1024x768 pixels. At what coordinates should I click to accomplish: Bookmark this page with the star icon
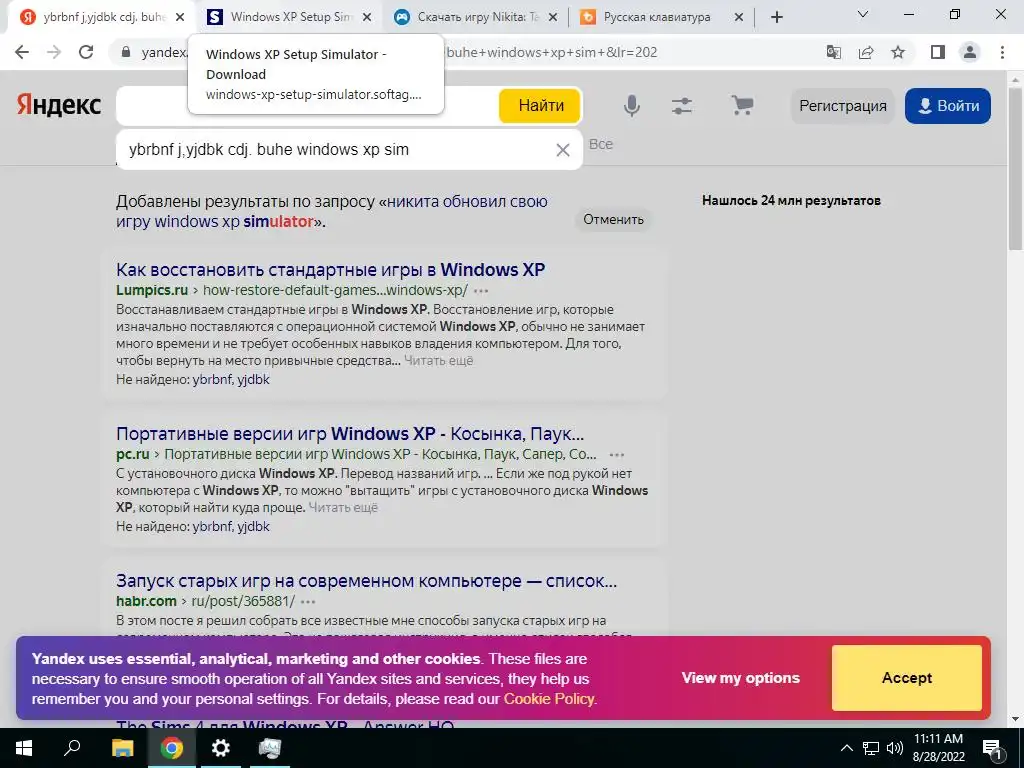pyautogui.click(x=899, y=52)
